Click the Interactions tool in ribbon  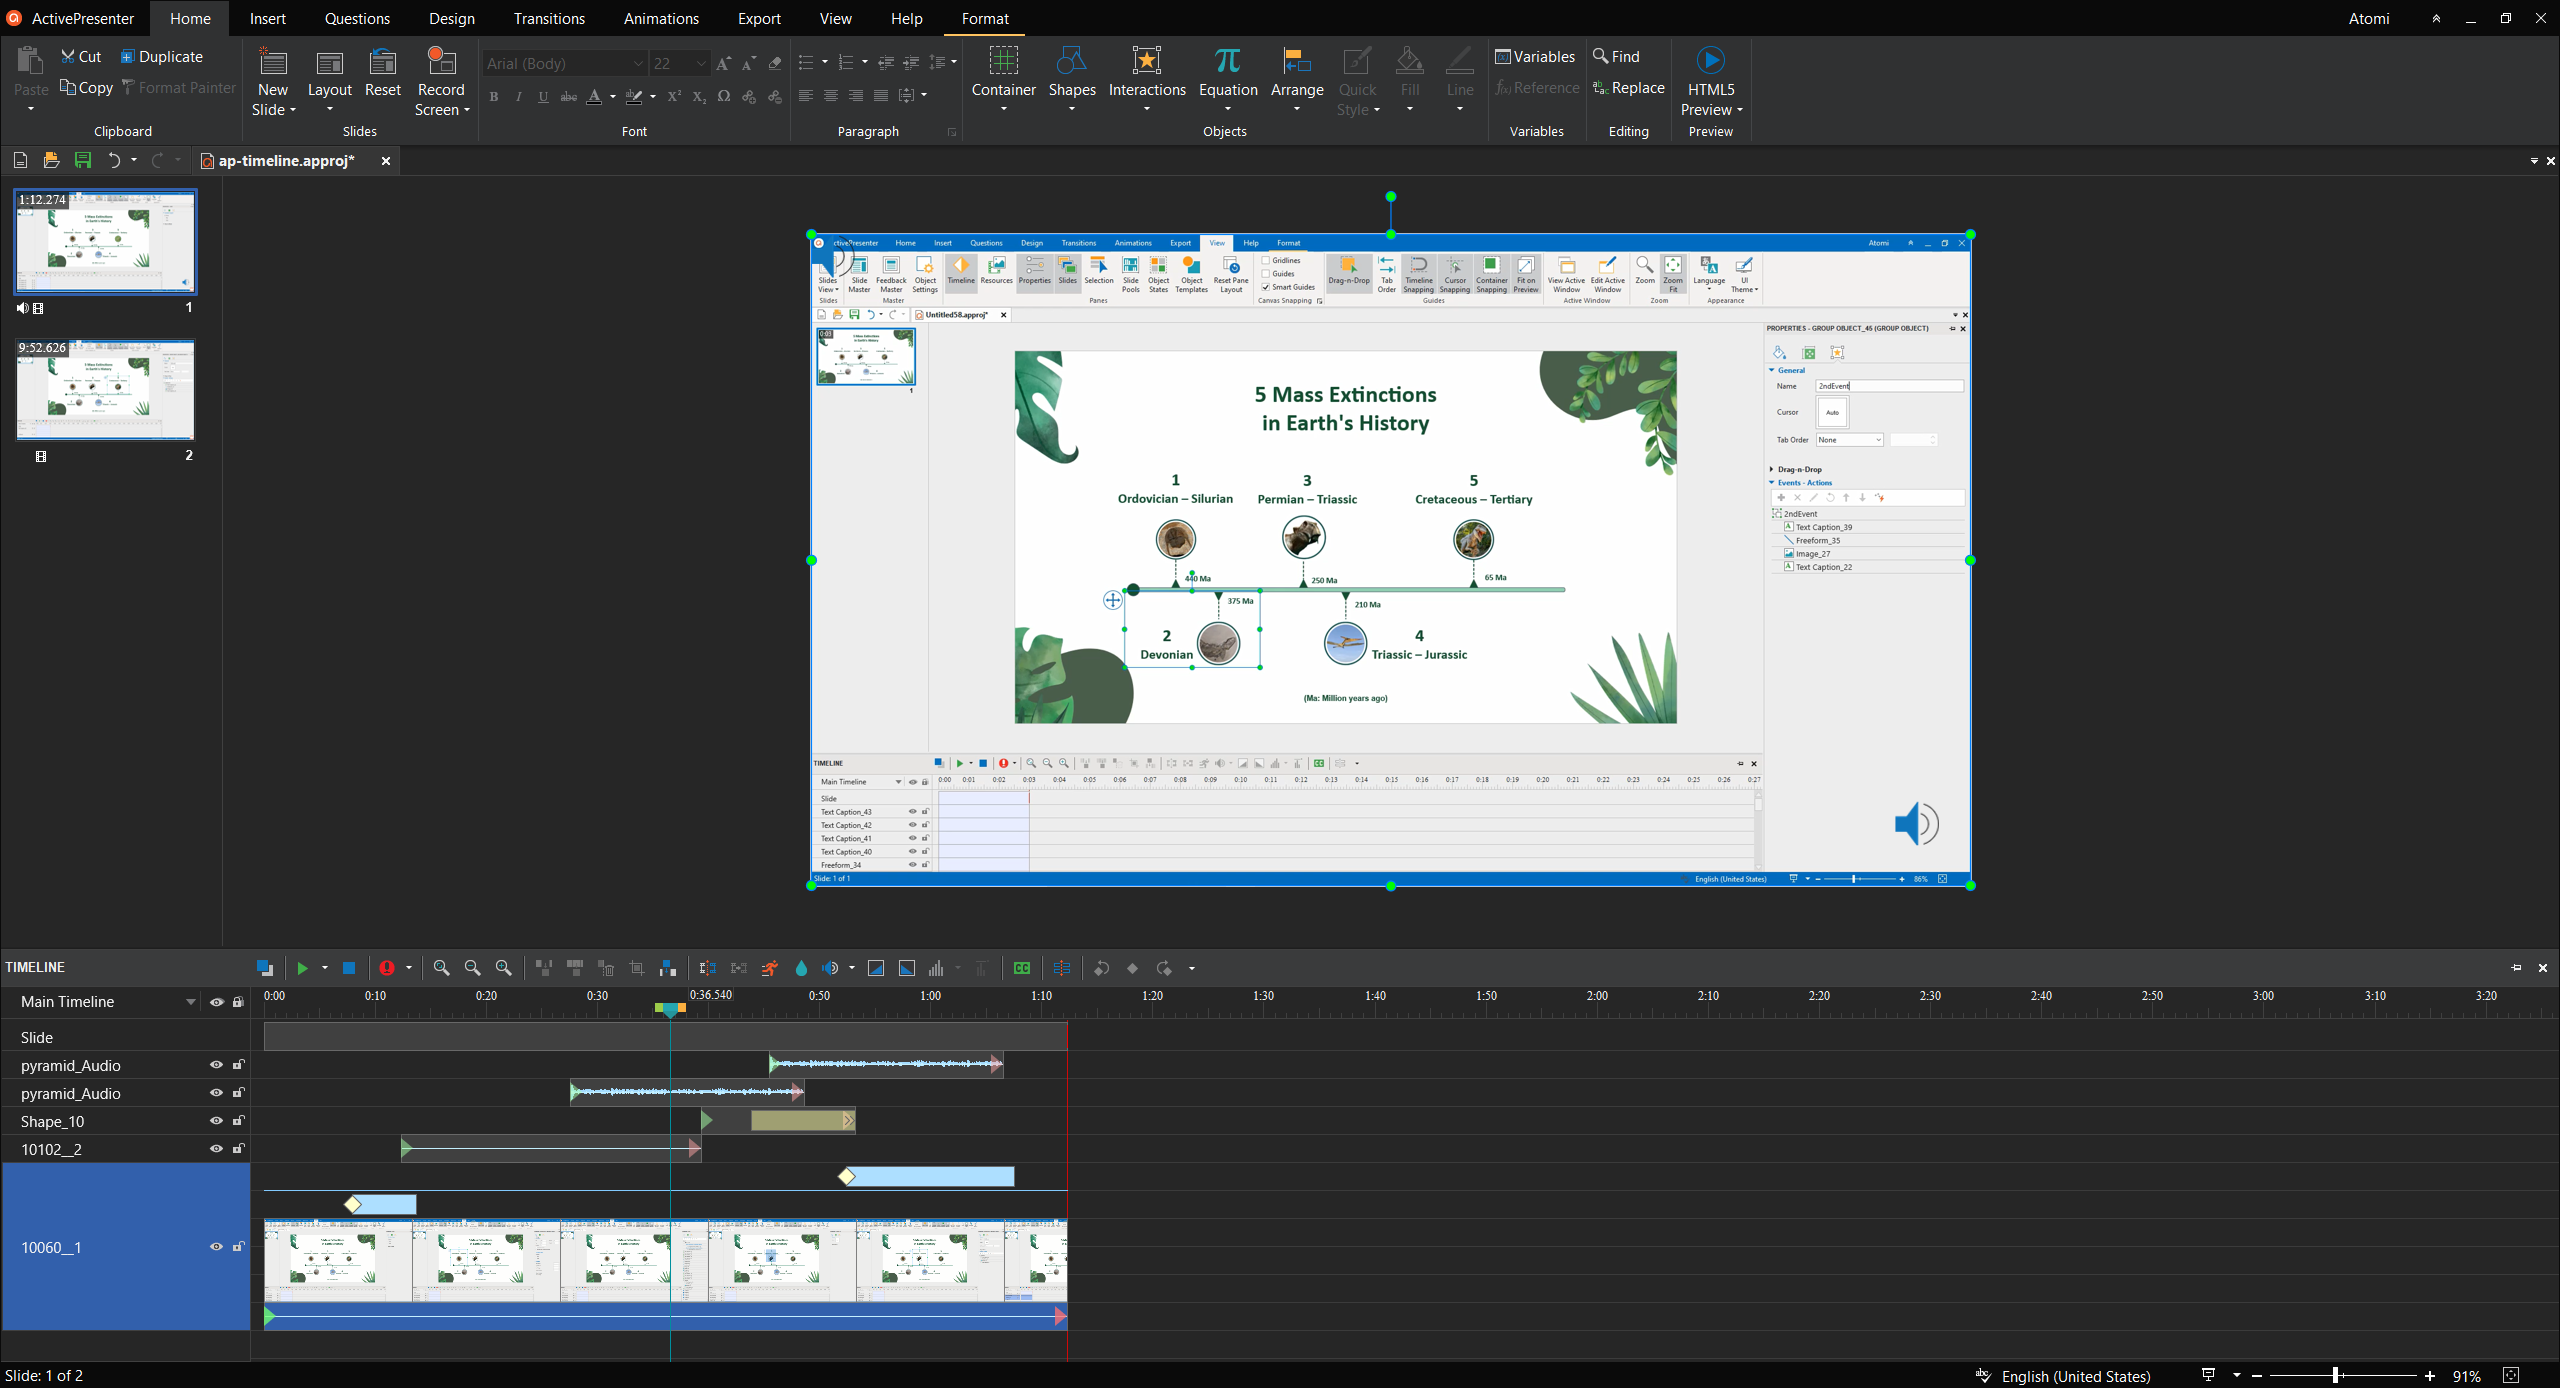tap(1146, 80)
